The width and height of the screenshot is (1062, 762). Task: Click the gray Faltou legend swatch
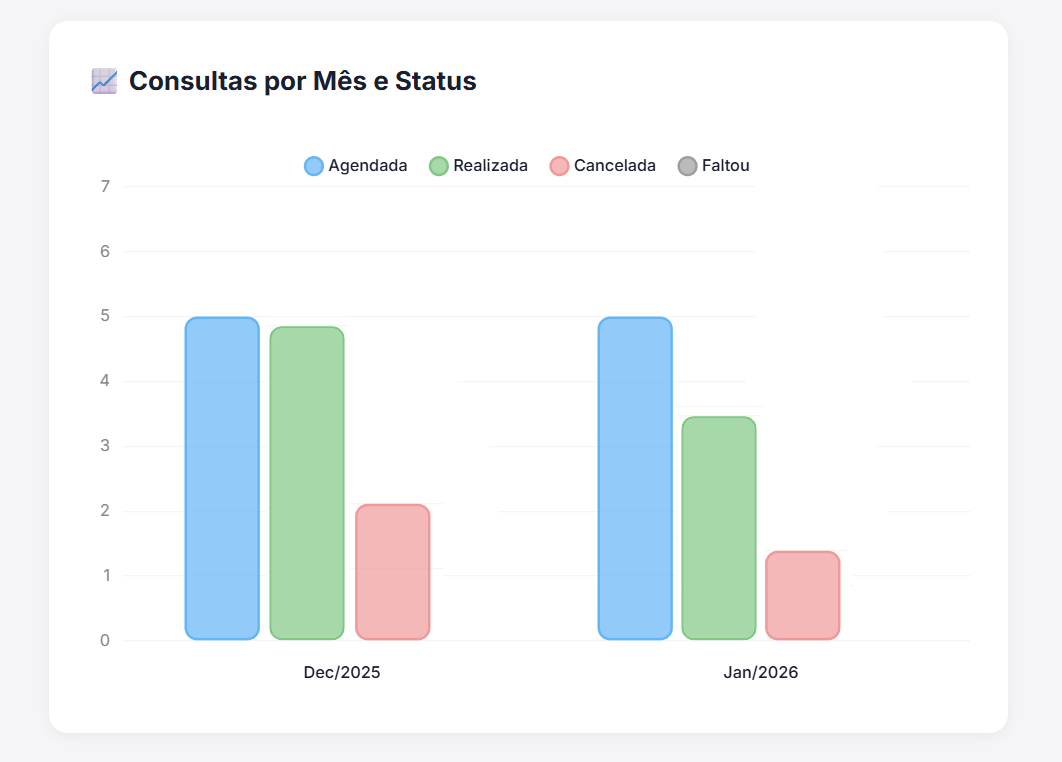(687, 166)
